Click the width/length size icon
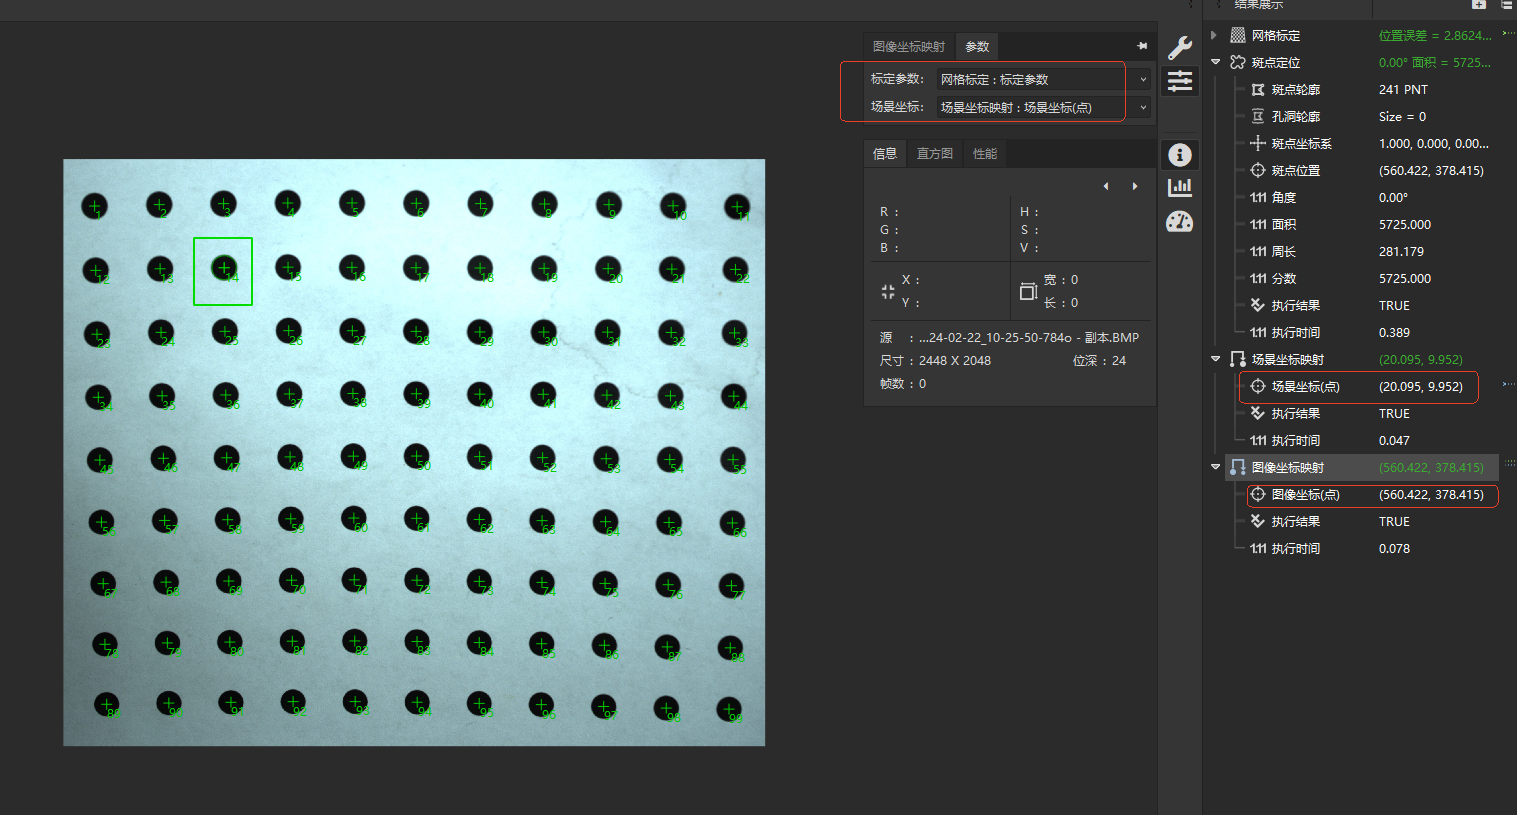The width and height of the screenshot is (1517, 815). 1028,291
